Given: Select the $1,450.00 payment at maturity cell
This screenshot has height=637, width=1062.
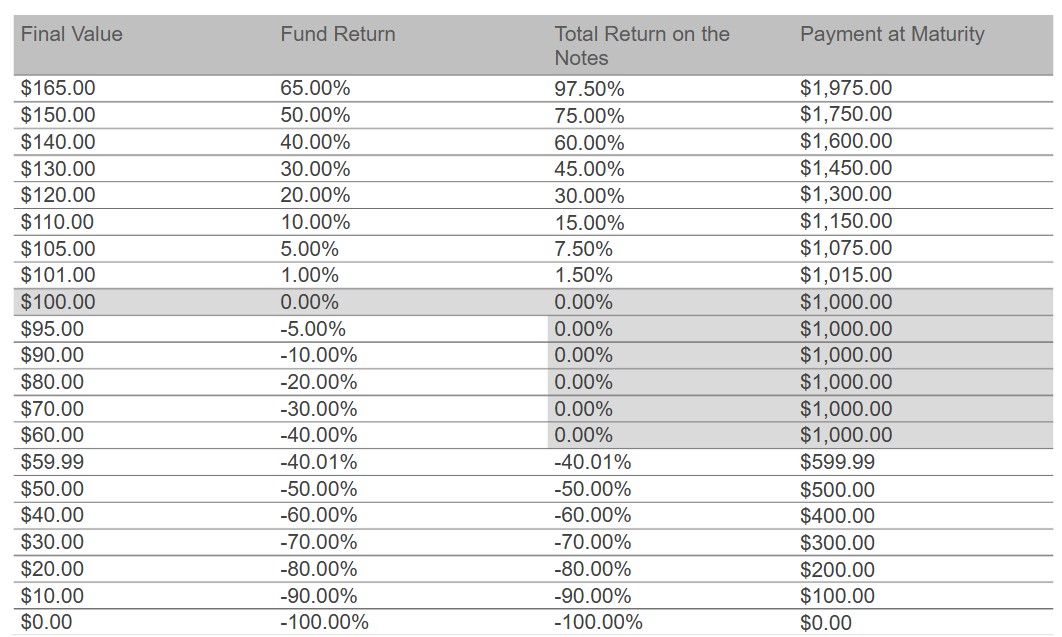Looking at the screenshot, I should click(x=846, y=168).
